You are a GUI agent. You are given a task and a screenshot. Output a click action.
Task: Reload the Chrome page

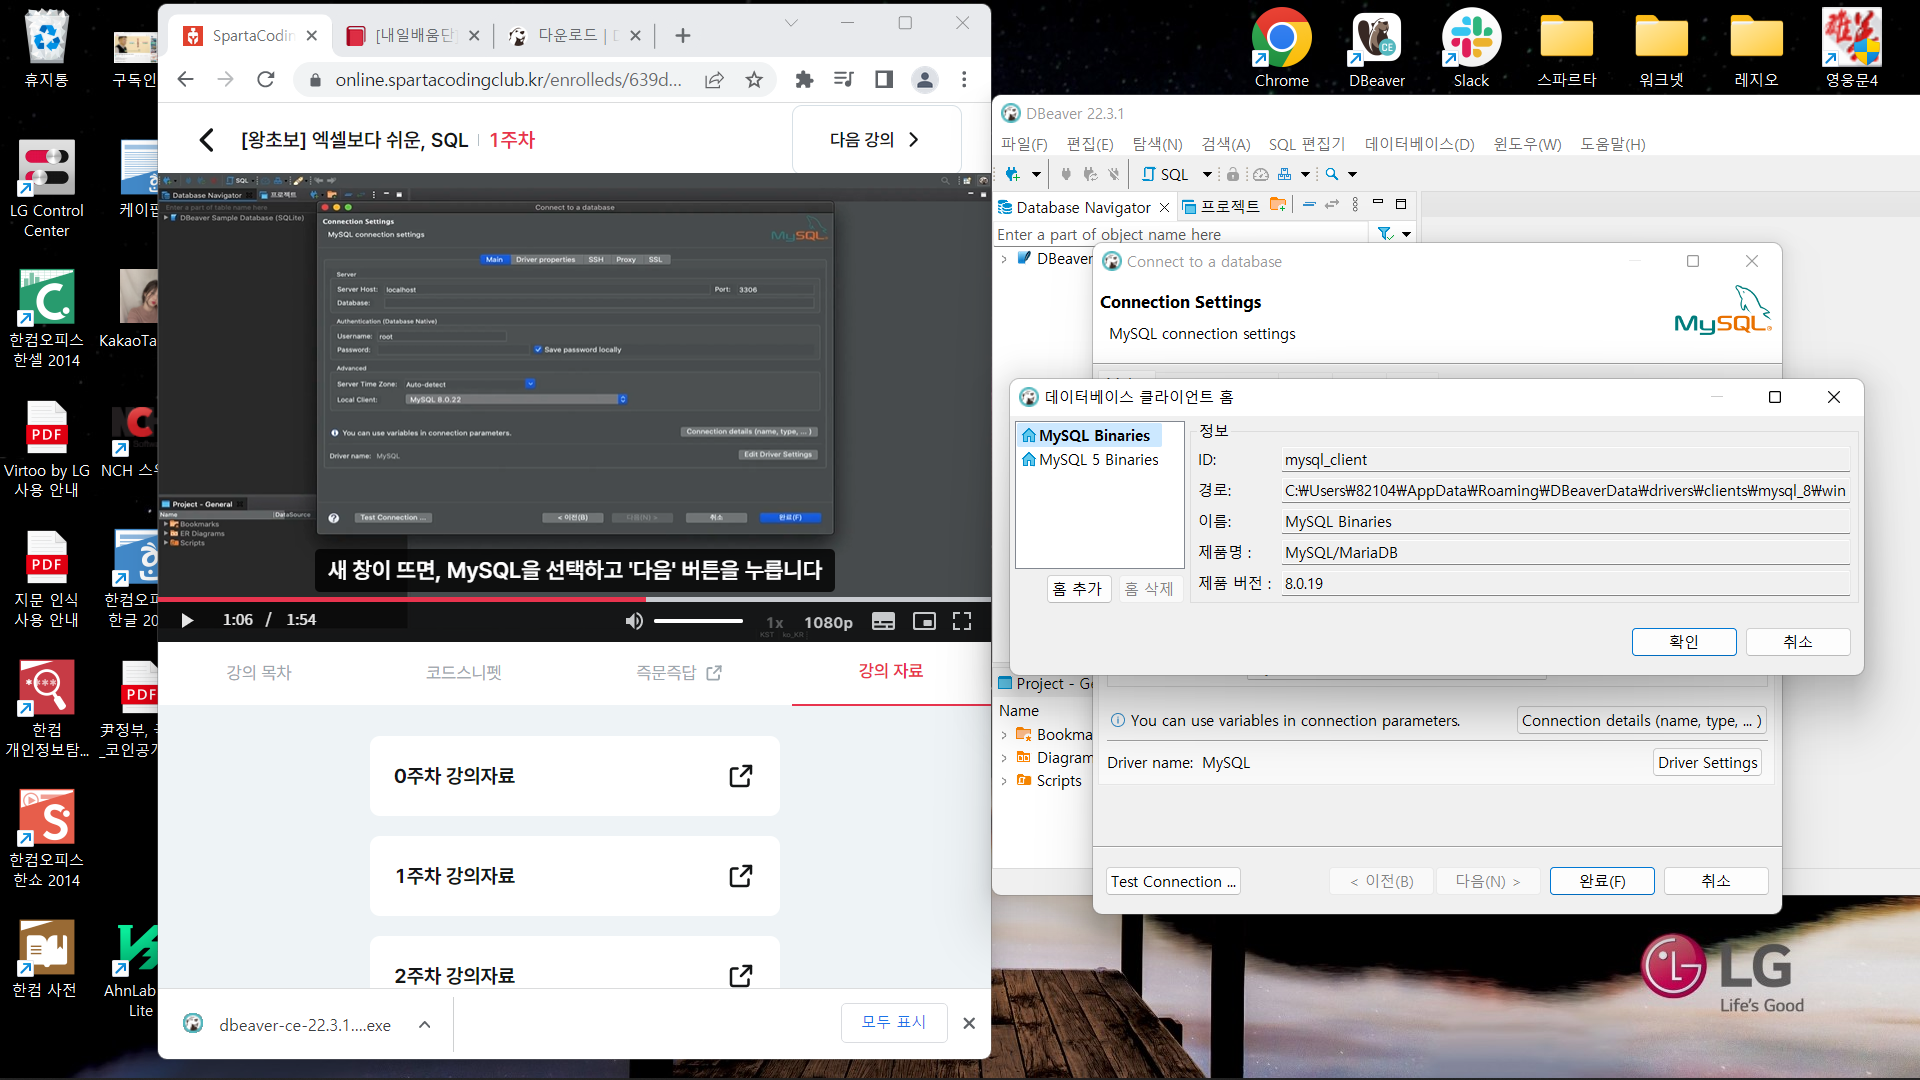coord(265,79)
